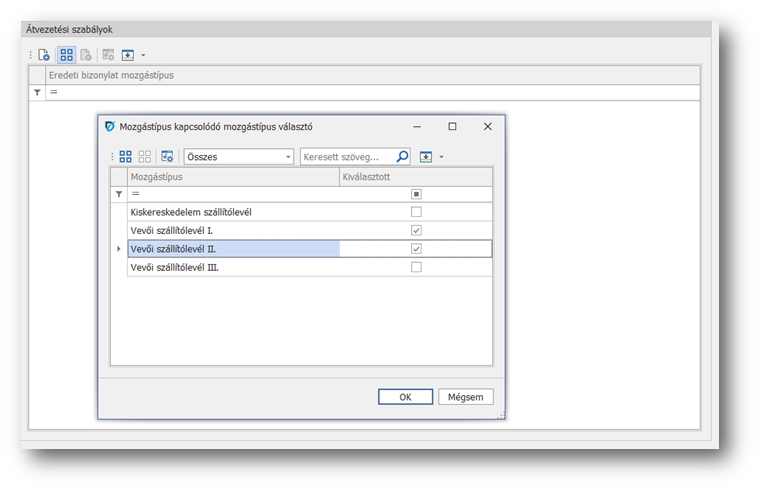Screen dimensions: 761x491
Task: Click the highlighted grid icon in background toolbar
Action: pyautogui.click(x=66, y=55)
